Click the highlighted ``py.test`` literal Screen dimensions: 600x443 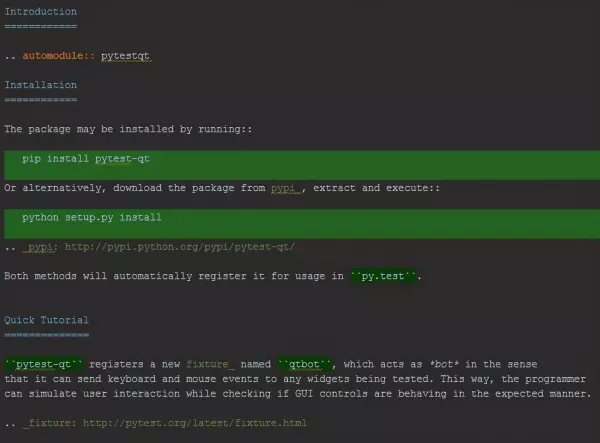pyautogui.click(x=383, y=276)
